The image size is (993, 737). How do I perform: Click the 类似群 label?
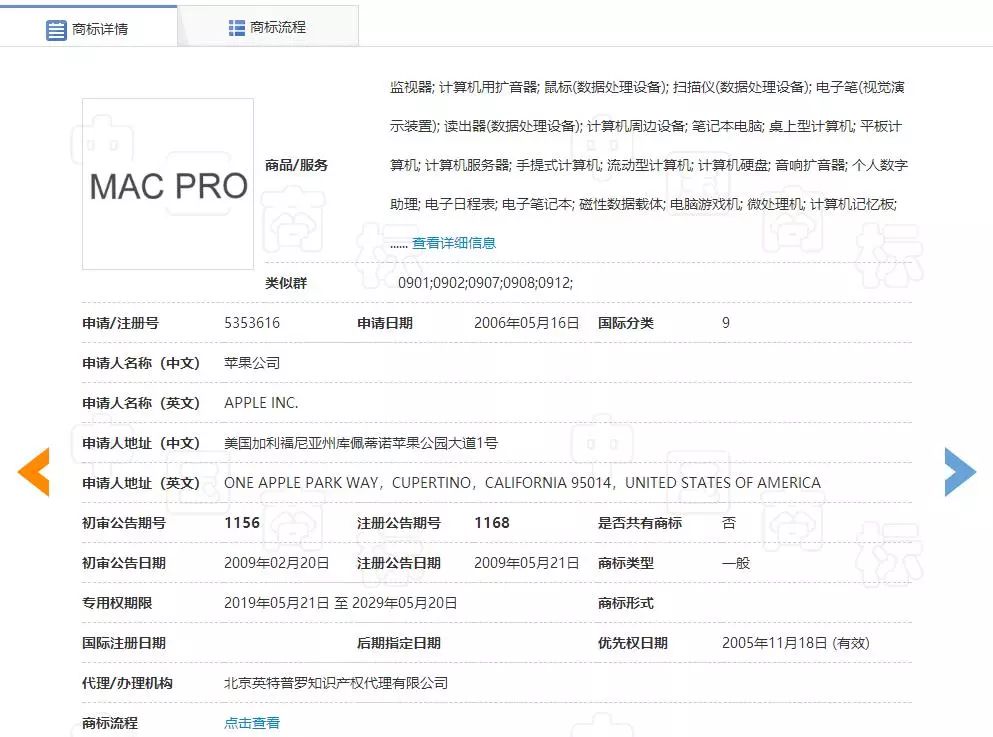(x=286, y=283)
